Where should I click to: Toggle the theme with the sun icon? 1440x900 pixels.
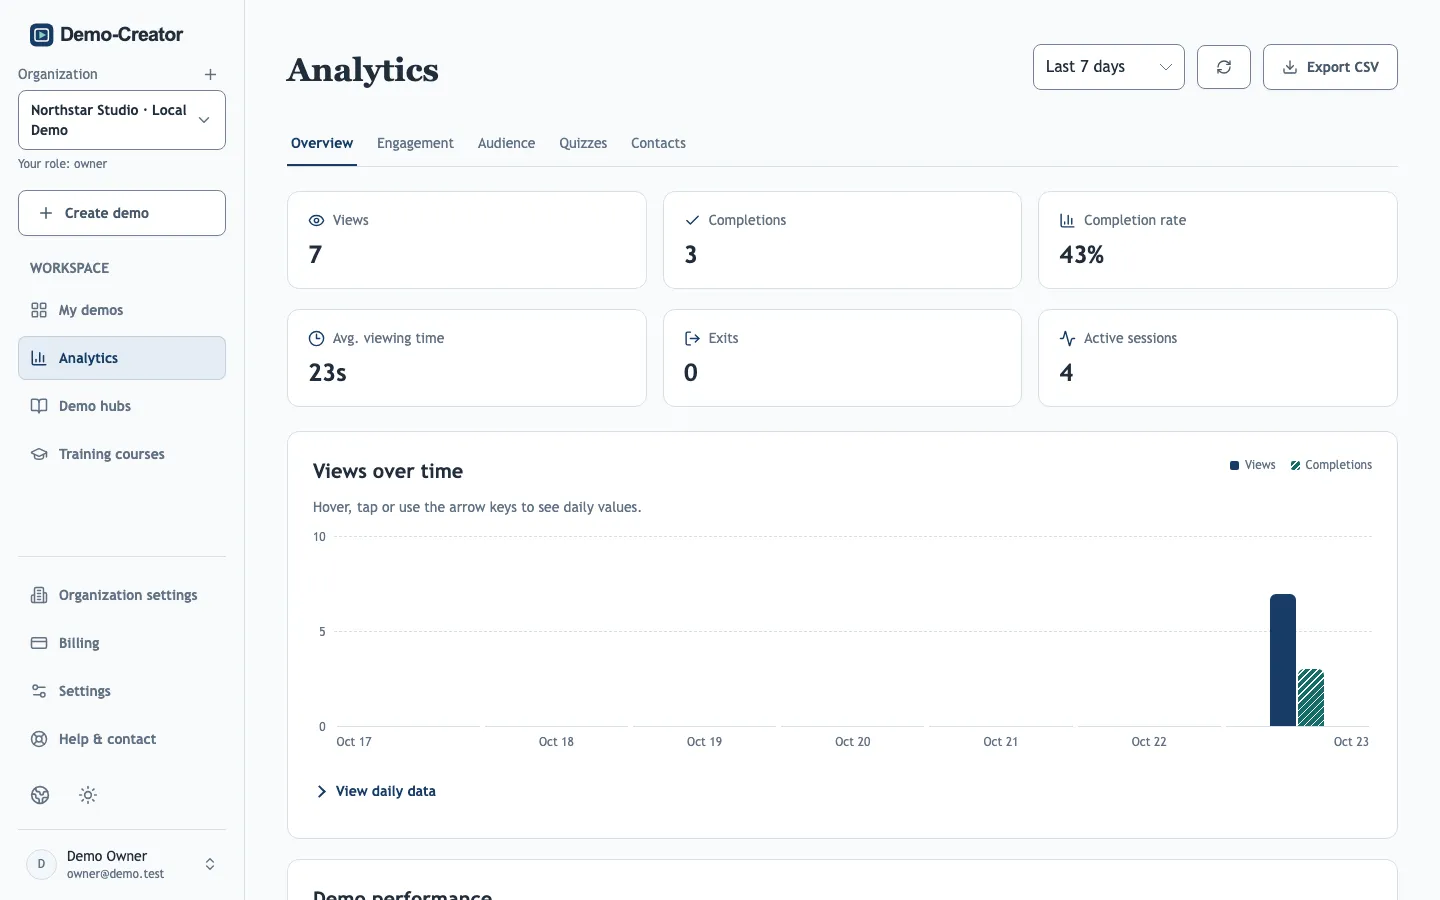point(88,795)
